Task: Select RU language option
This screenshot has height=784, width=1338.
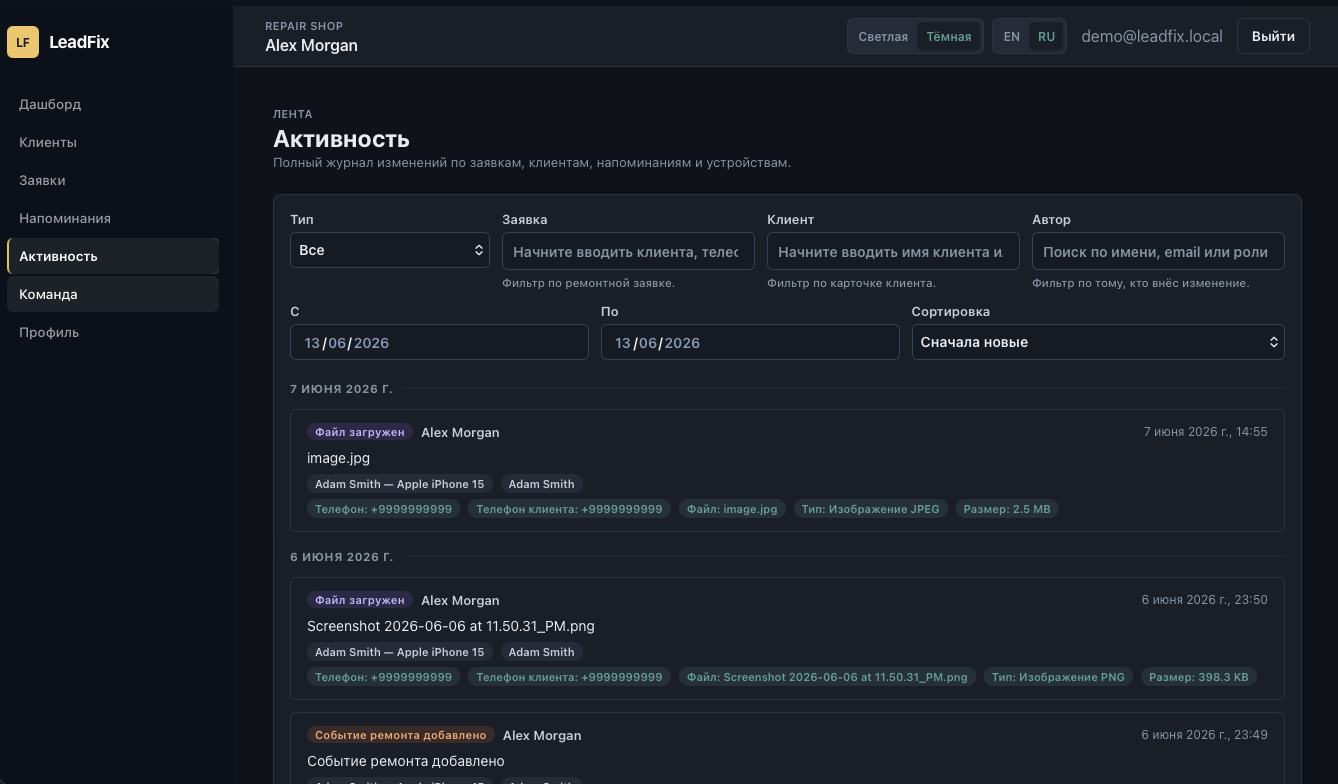Action: coord(1046,37)
